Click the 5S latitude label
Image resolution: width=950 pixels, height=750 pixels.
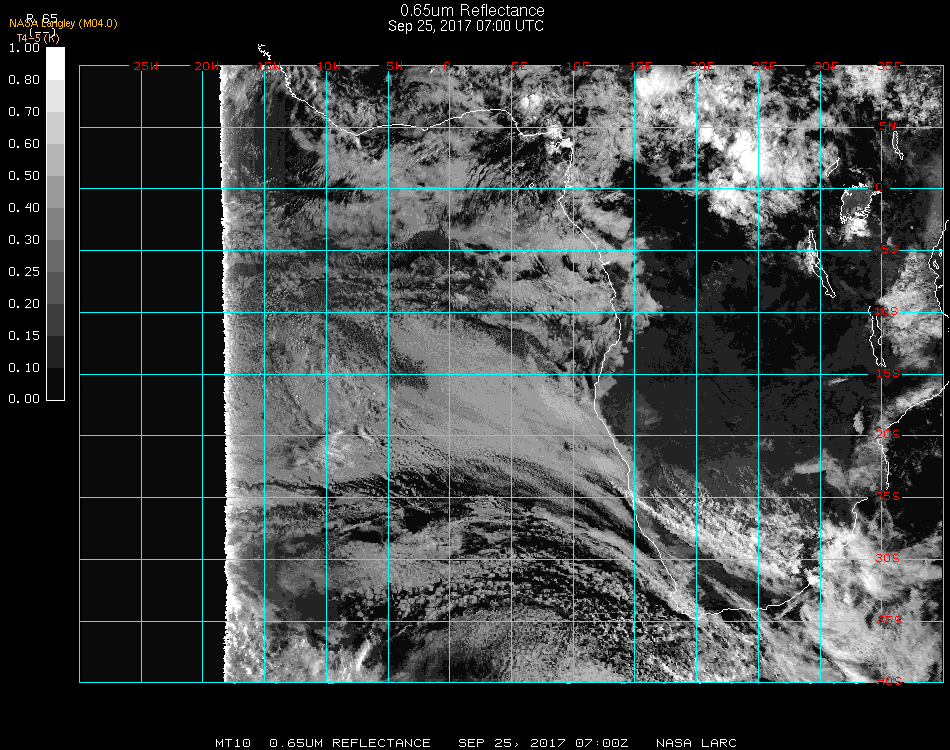[889, 249]
